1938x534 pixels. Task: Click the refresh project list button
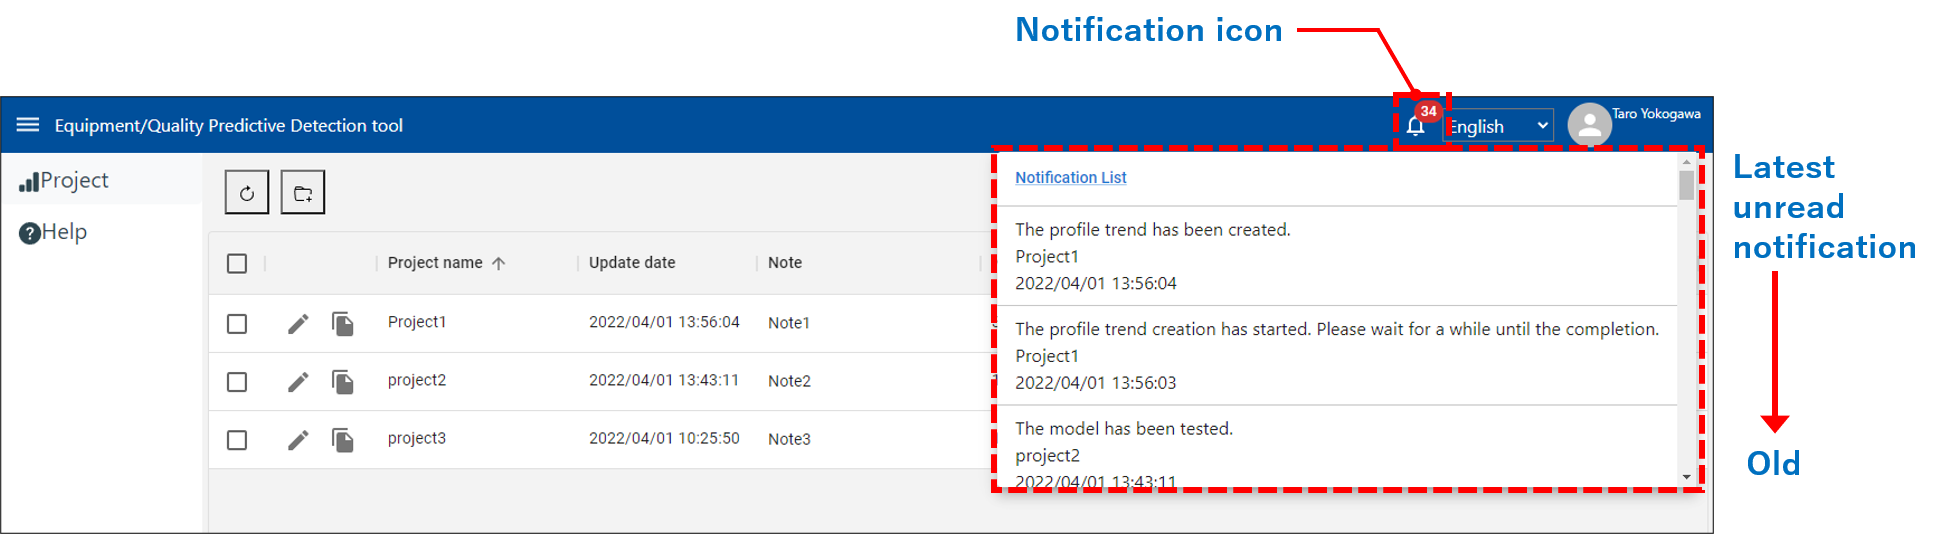[247, 193]
